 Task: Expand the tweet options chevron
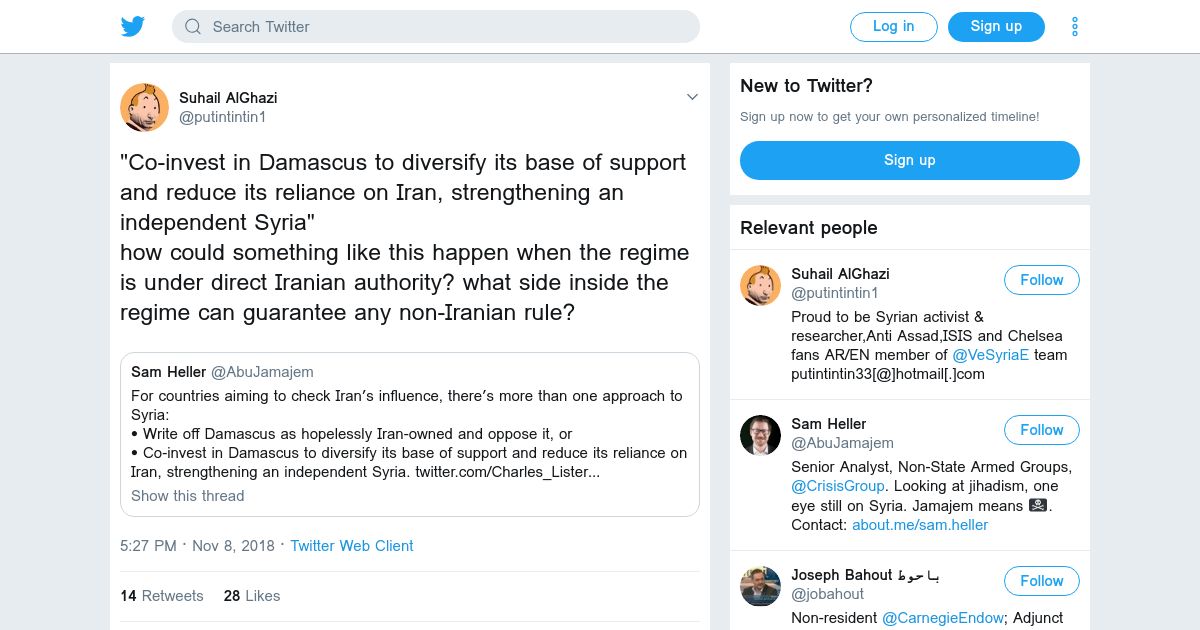pyautogui.click(x=692, y=97)
